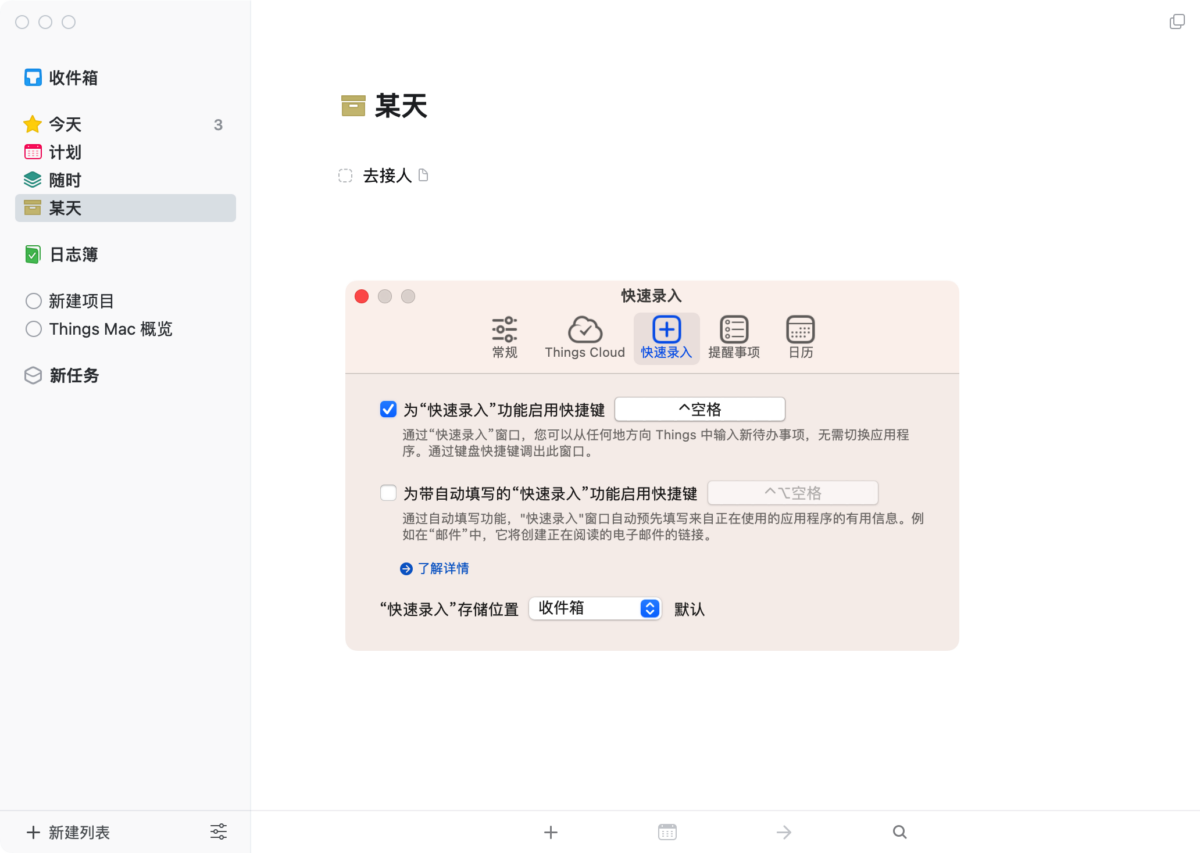Click the green logbook check icon
Screen dimensions: 1200x853
(33, 255)
